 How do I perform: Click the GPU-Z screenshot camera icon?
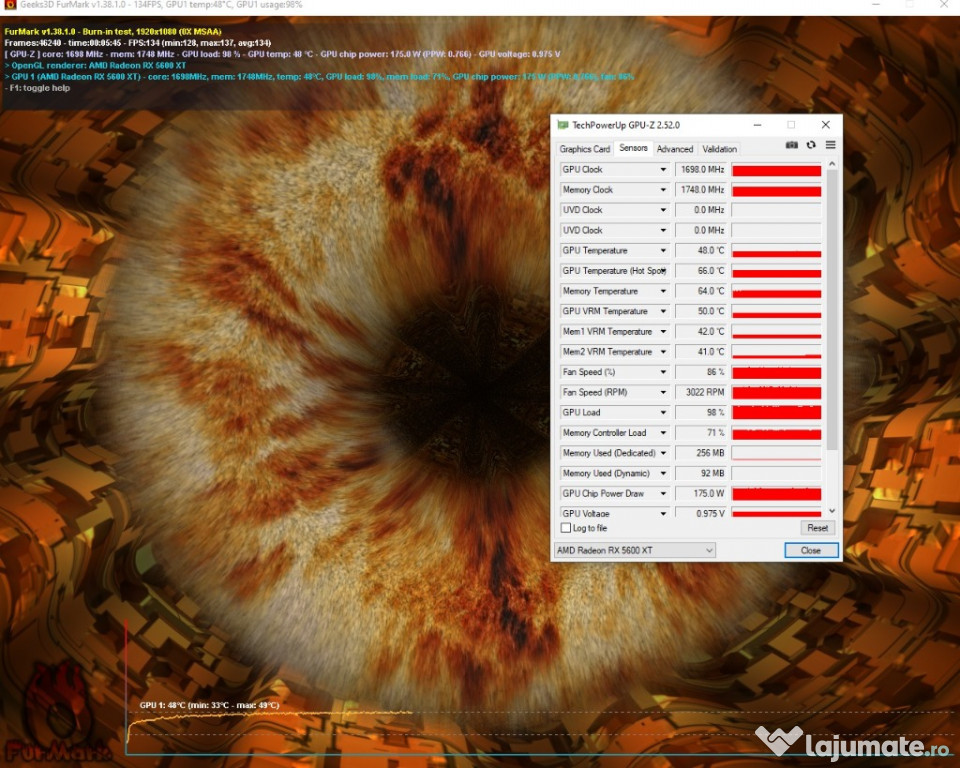(x=792, y=145)
